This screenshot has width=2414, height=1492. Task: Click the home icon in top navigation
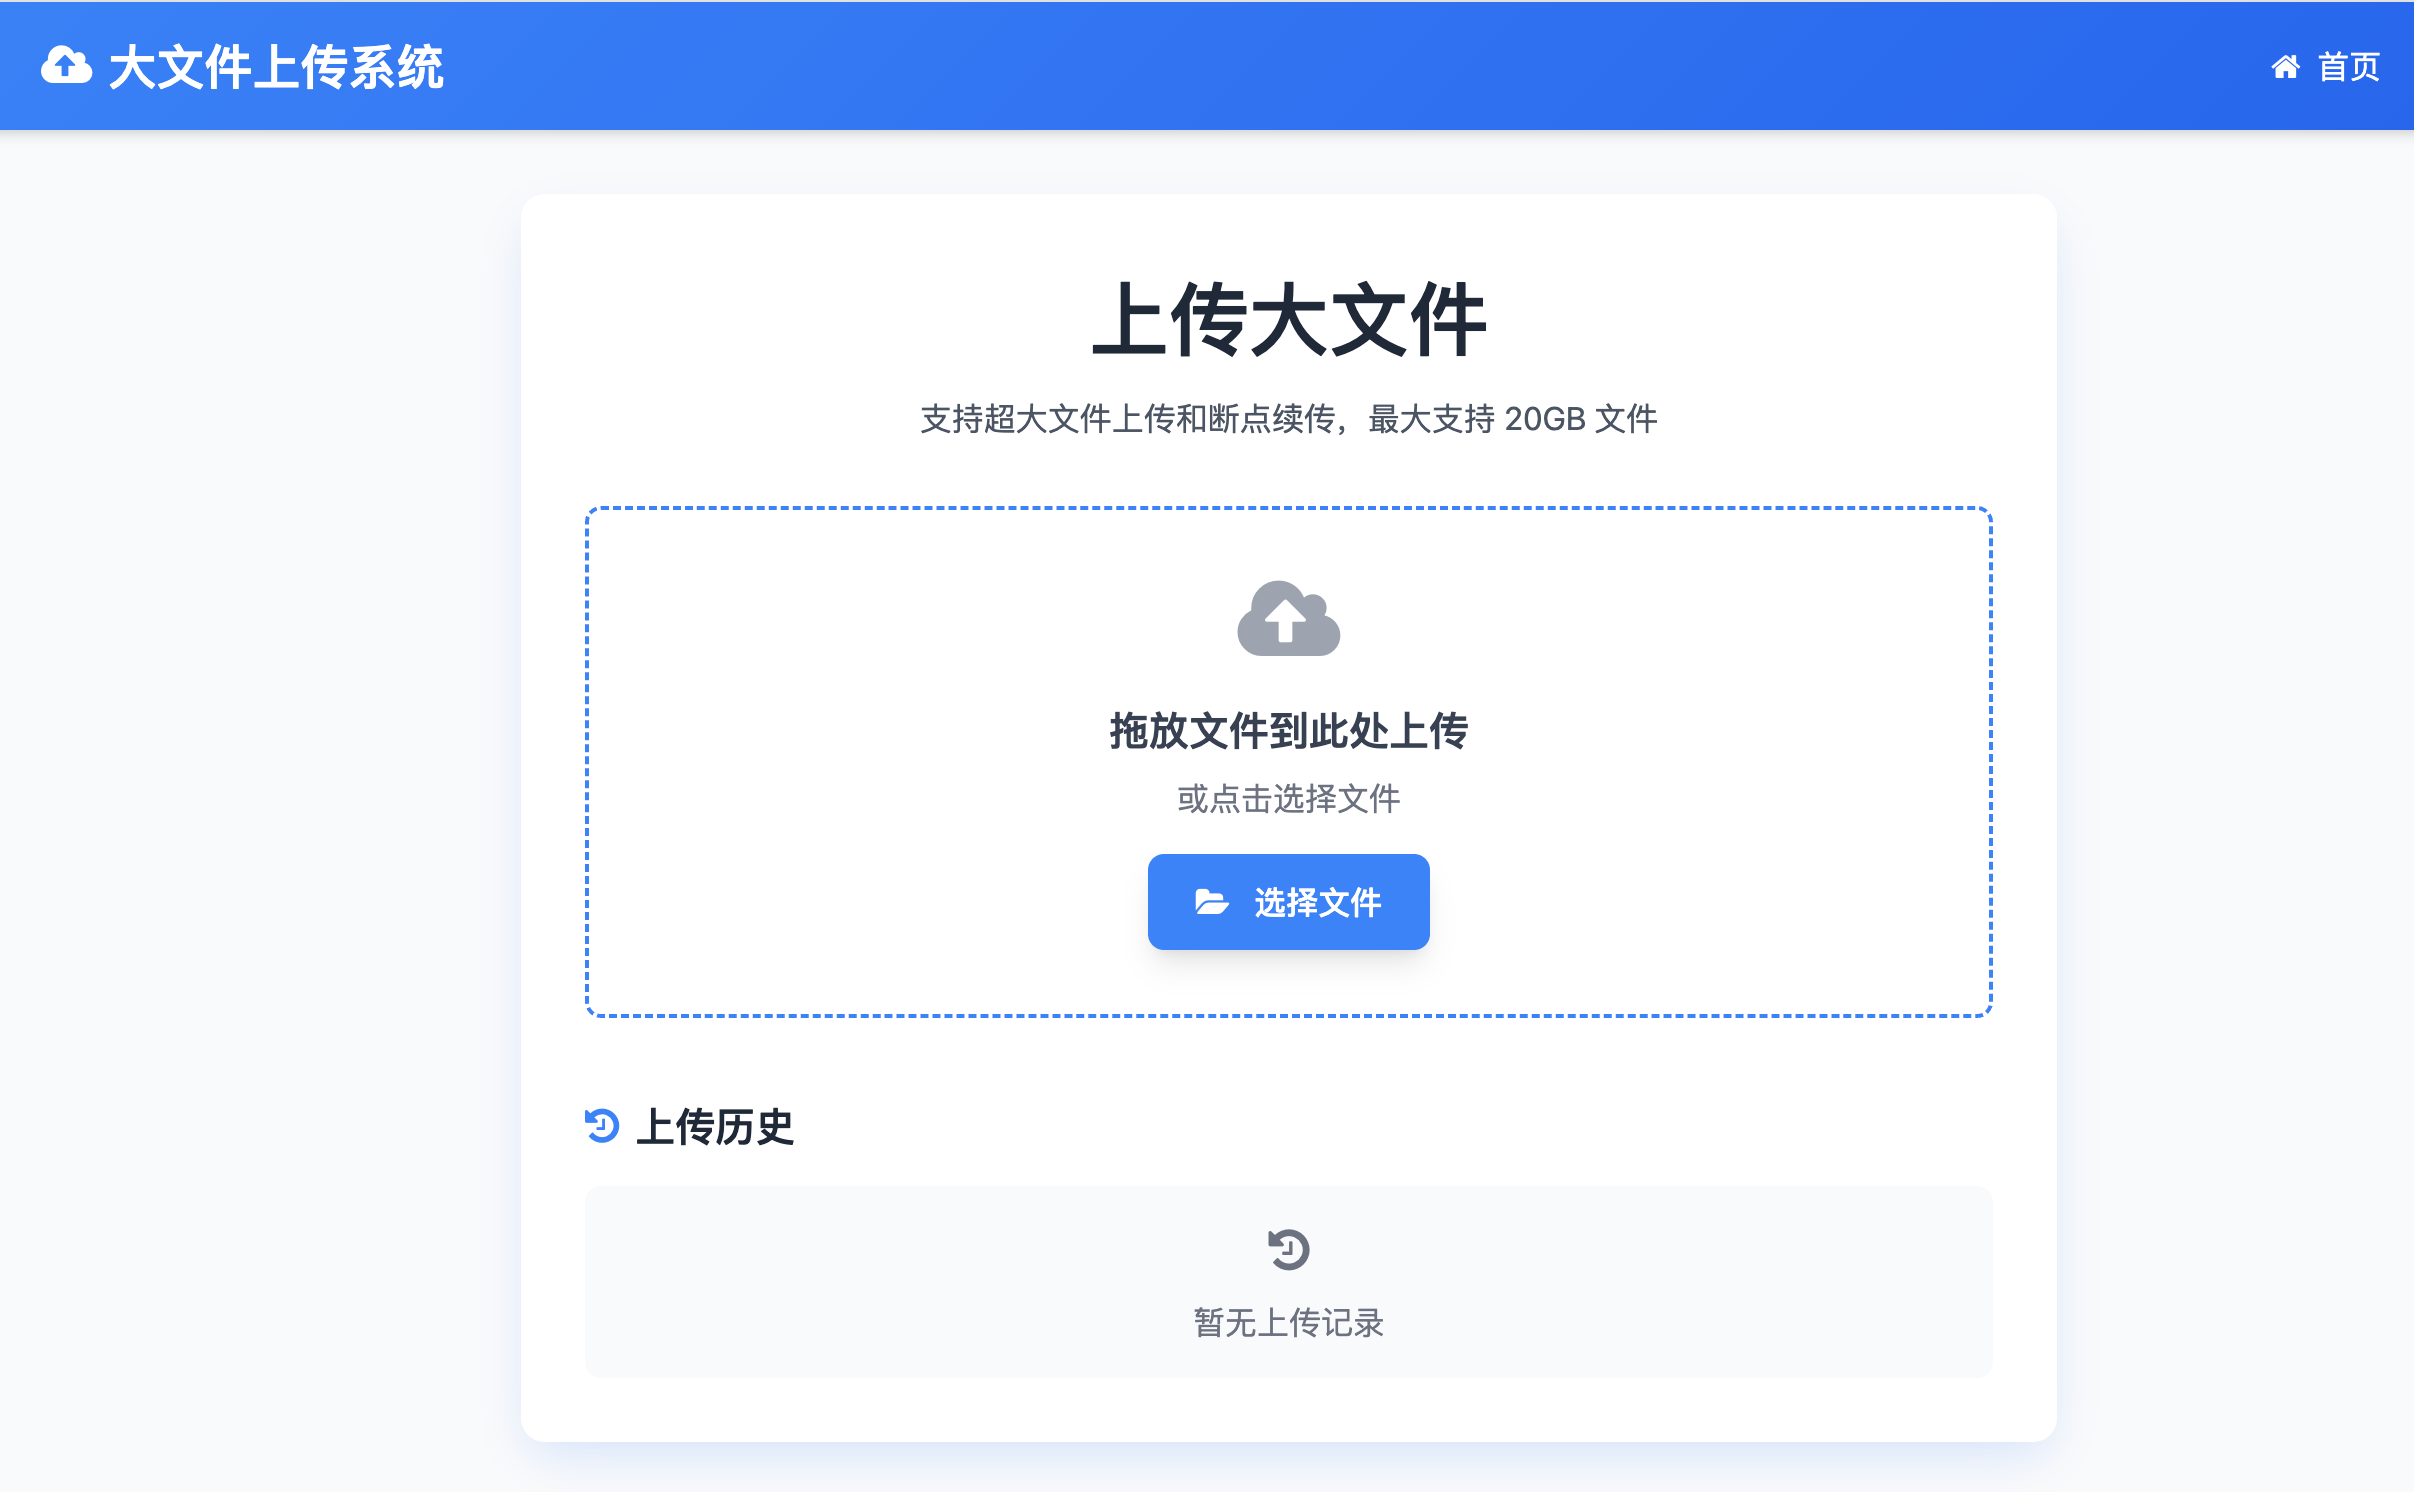(x=2286, y=67)
